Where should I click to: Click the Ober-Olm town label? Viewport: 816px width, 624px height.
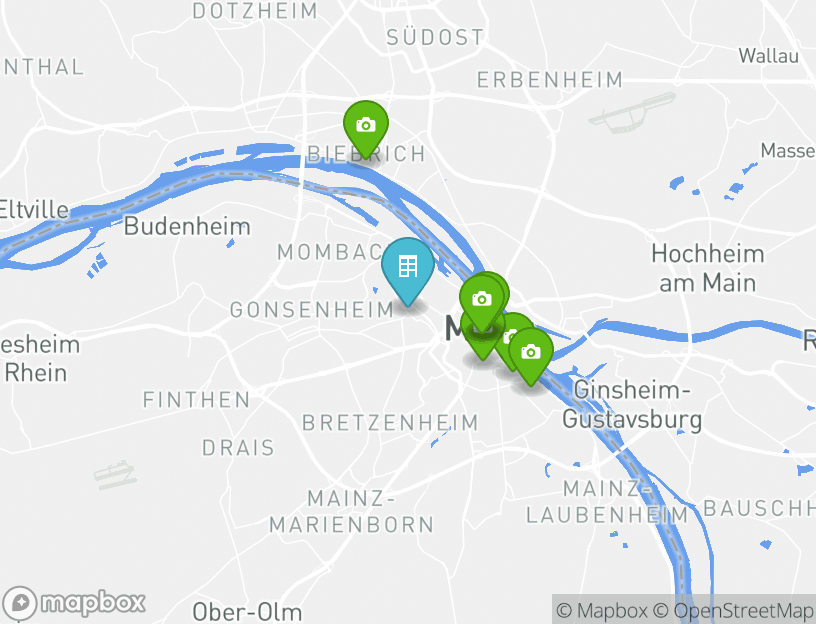coord(247,612)
